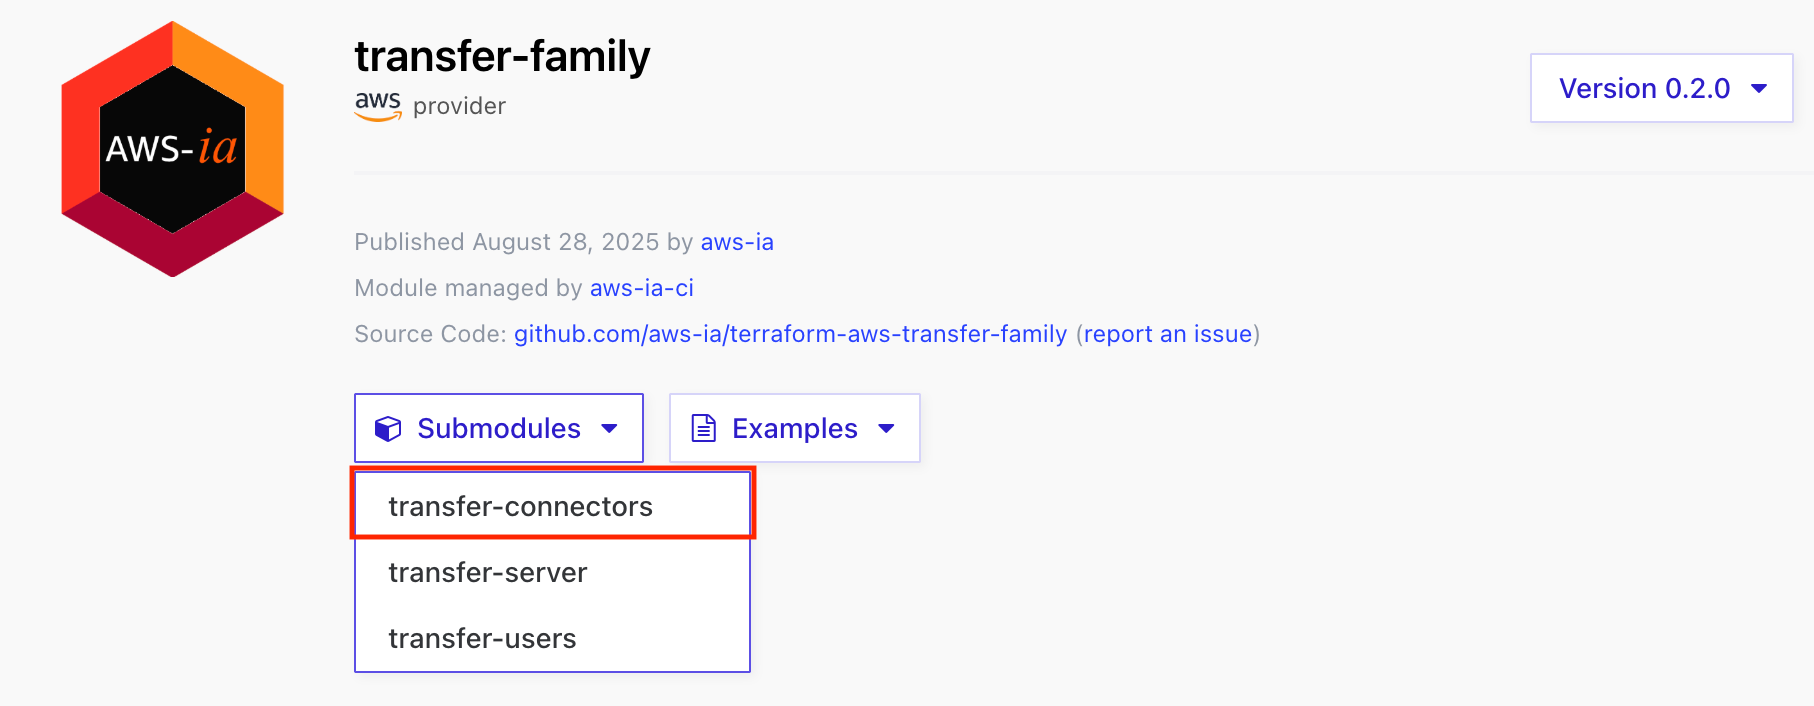The width and height of the screenshot is (1814, 706).
Task: Click the Published August 28, 2025 text
Action: coord(507,242)
